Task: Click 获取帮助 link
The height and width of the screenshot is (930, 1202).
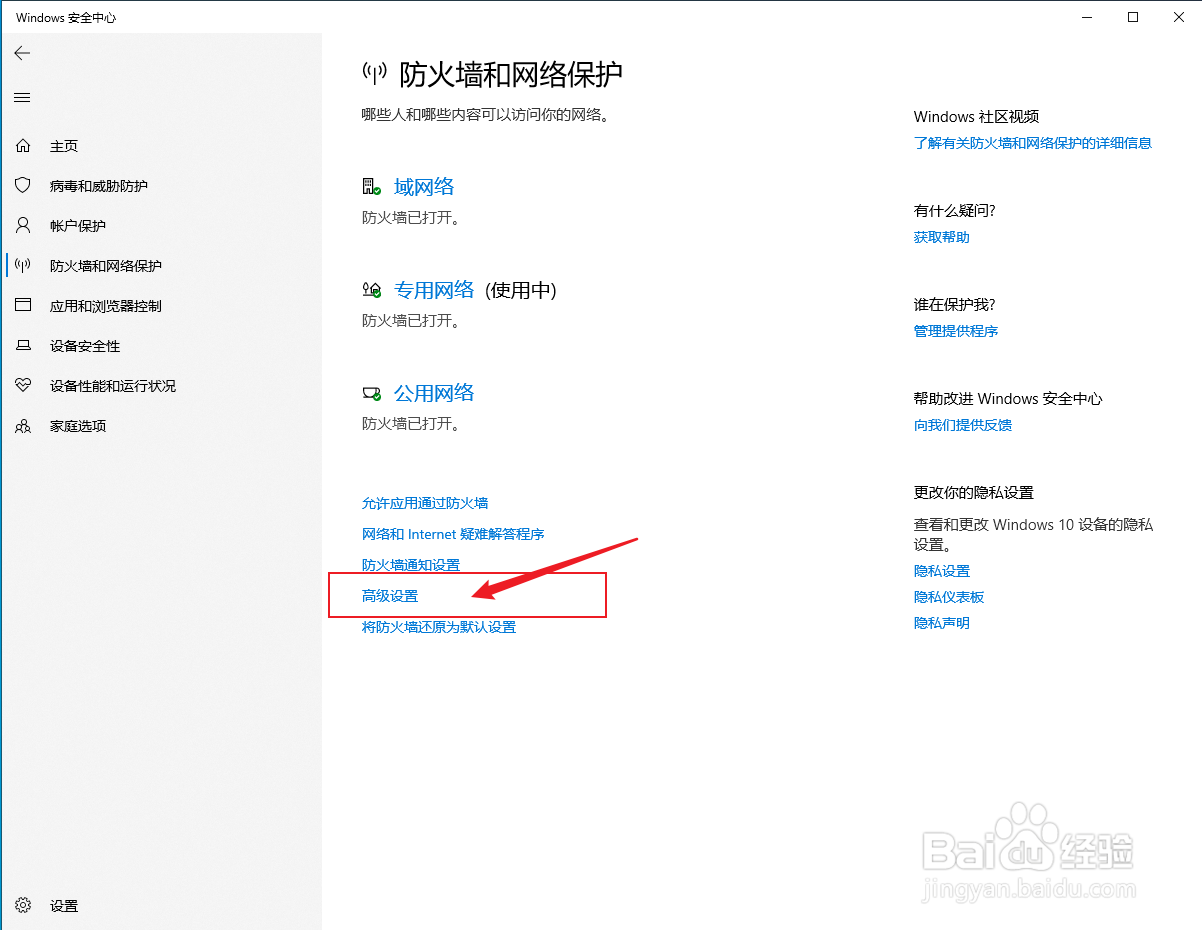Action: 942,237
